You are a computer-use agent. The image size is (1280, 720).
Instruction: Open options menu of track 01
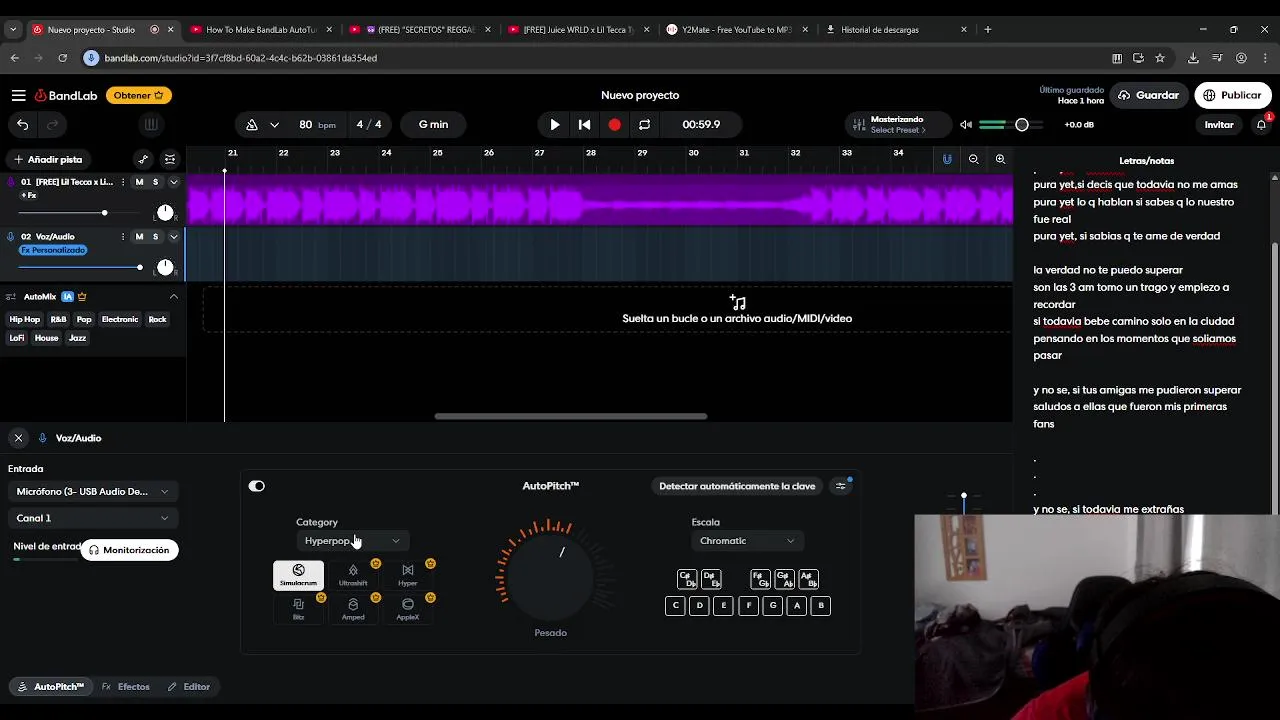coord(123,182)
